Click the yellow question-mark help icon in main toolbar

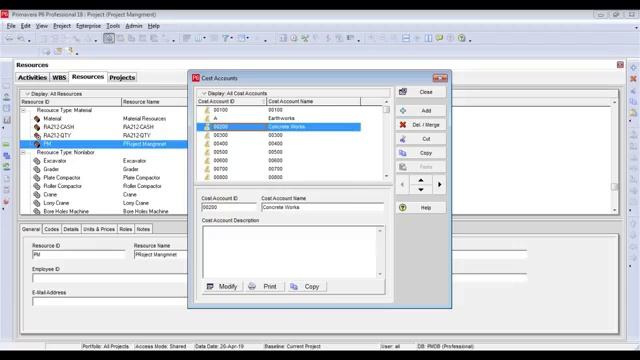461,38
